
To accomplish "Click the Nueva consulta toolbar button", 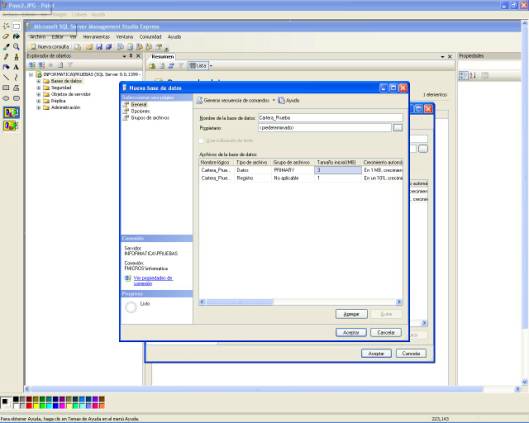I will 50,47.
